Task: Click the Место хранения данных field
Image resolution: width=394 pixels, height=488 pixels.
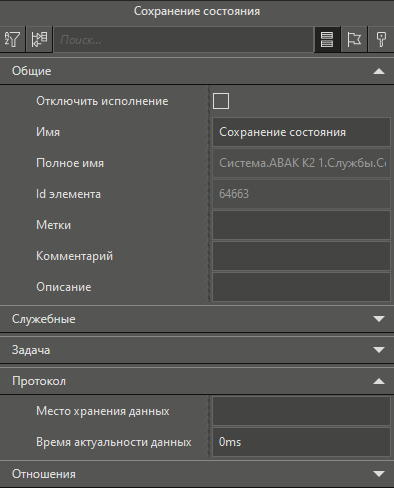Action: coord(301,411)
